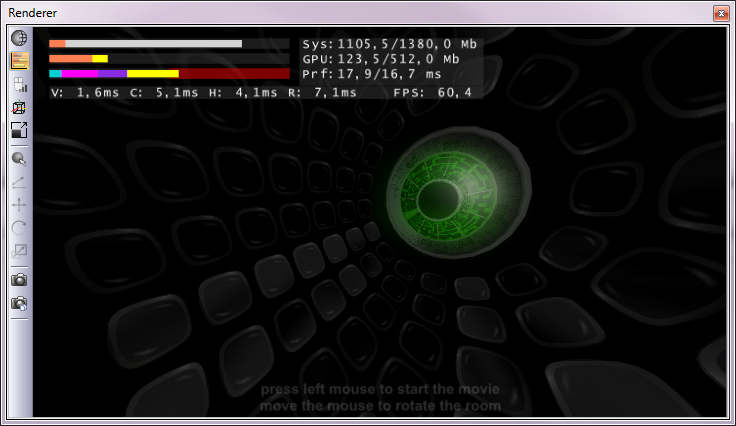
Task: Take a screenshot with the camera icon
Action: 19,279
